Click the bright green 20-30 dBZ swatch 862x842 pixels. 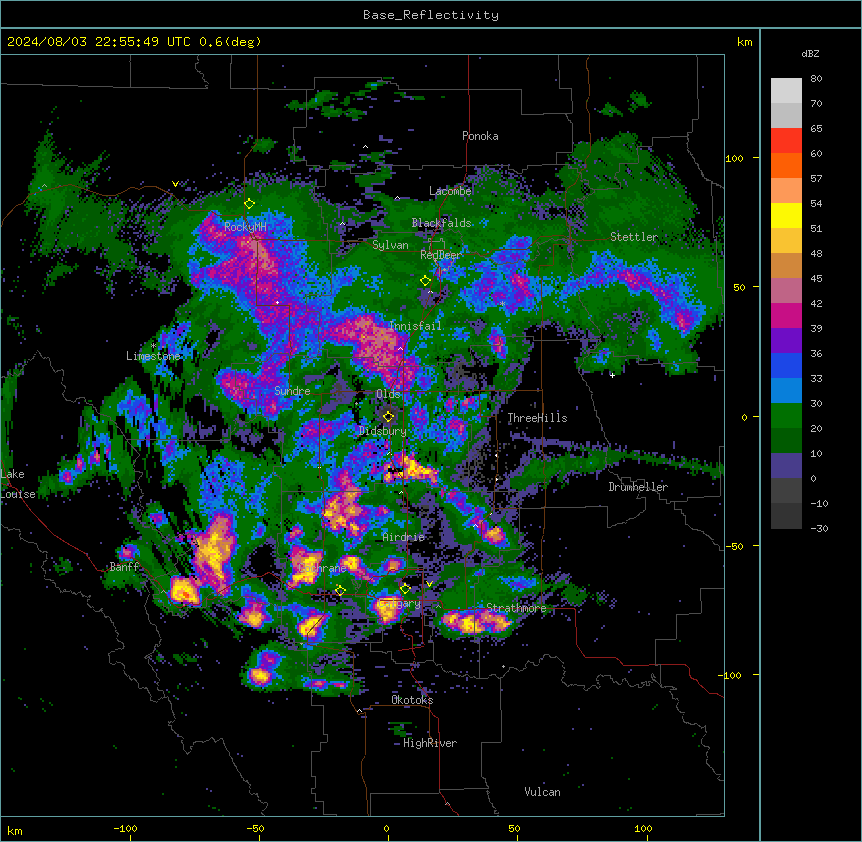[786, 416]
